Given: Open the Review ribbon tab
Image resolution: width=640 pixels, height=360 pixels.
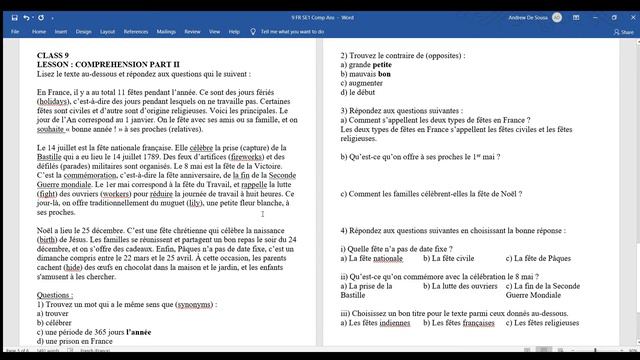Looking at the screenshot, I should point(192,31).
